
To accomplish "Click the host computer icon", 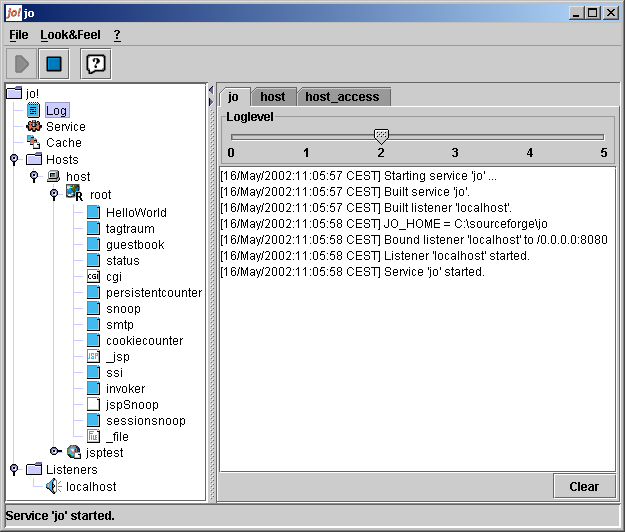I will (53, 176).
